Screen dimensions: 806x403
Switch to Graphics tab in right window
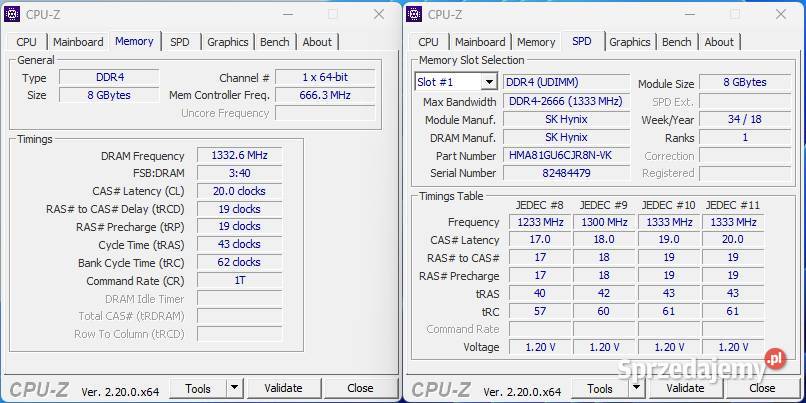coord(630,42)
